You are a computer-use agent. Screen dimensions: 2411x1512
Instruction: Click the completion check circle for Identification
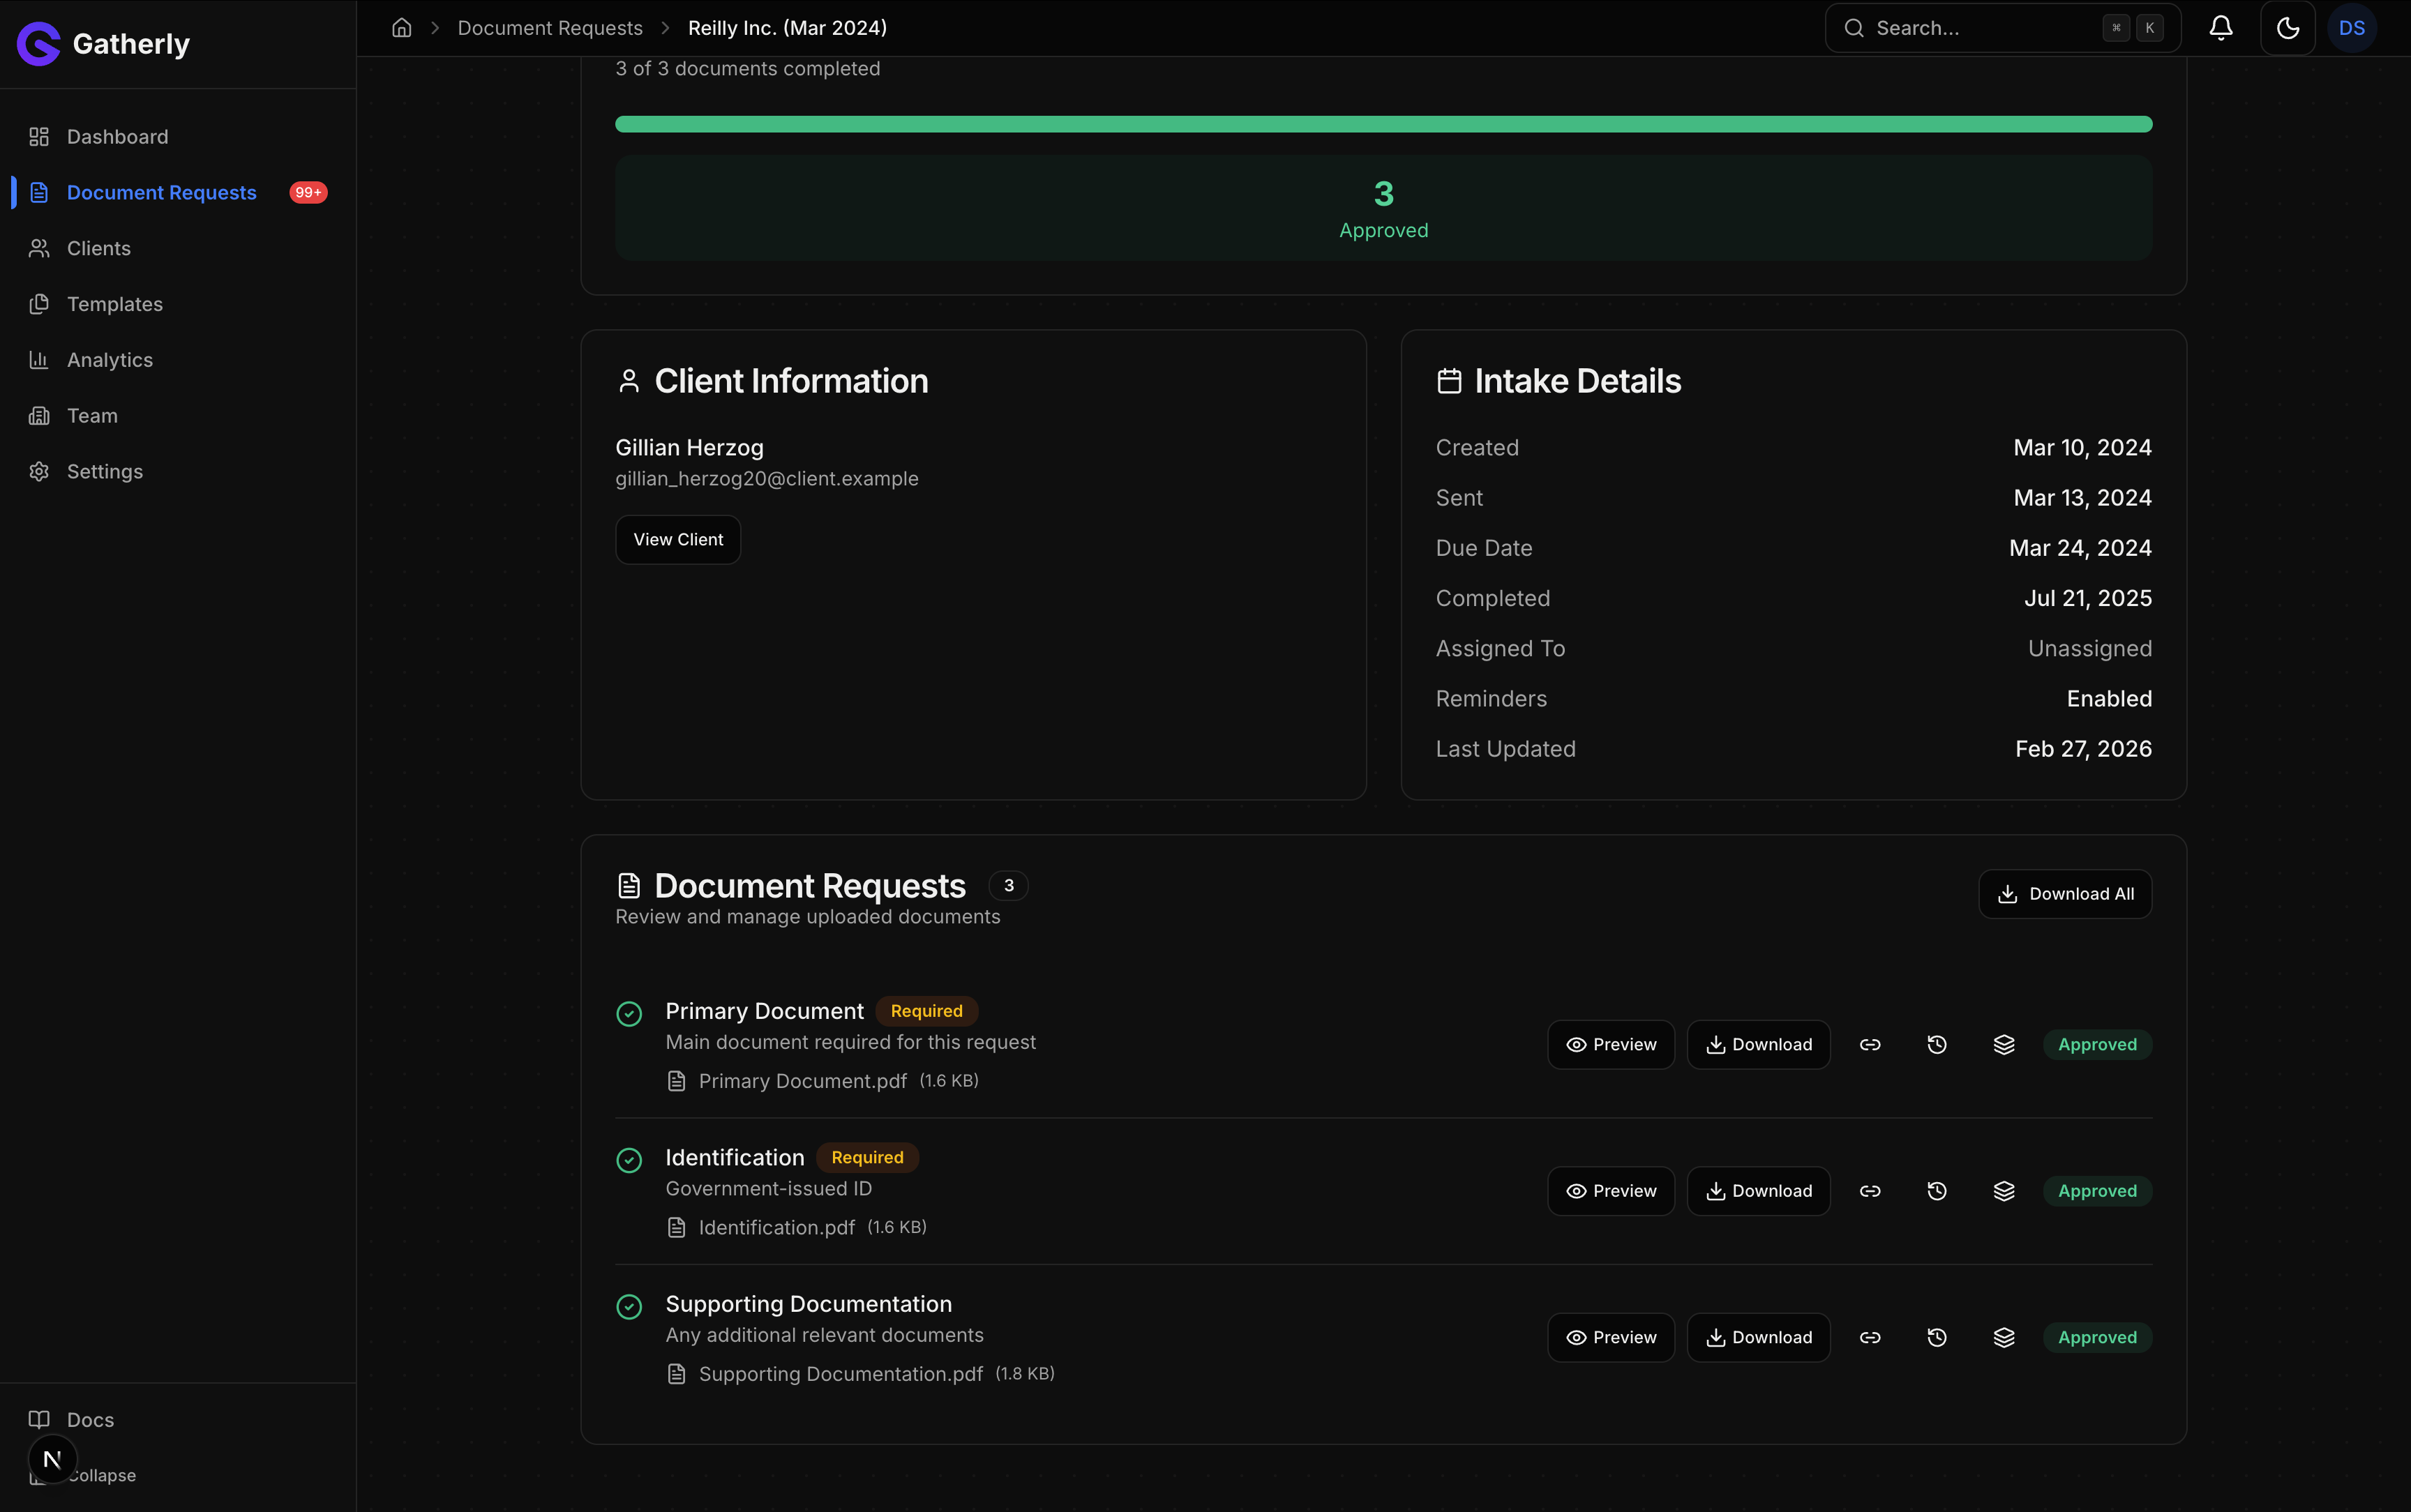pyautogui.click(x=629, y=1160)
